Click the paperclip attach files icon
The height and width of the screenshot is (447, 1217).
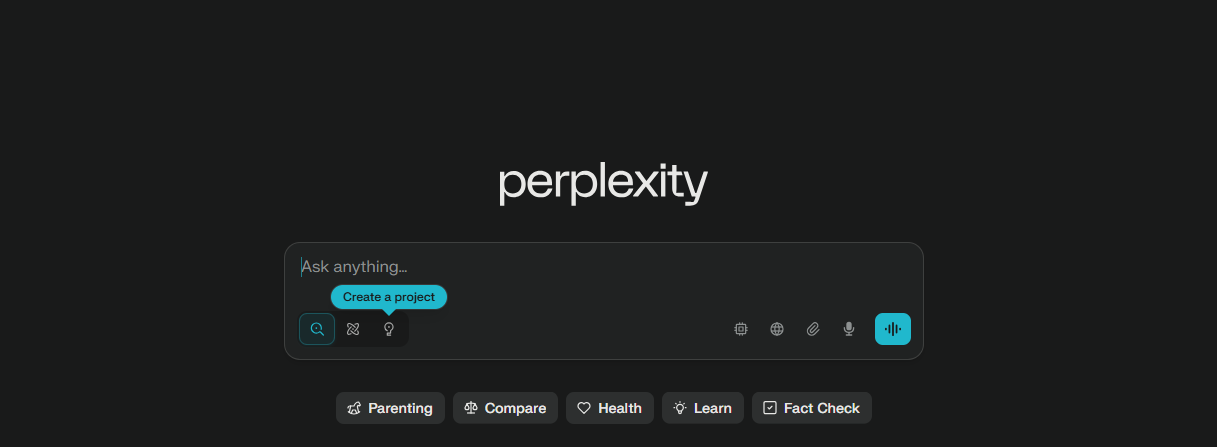[x=813, y=329]
